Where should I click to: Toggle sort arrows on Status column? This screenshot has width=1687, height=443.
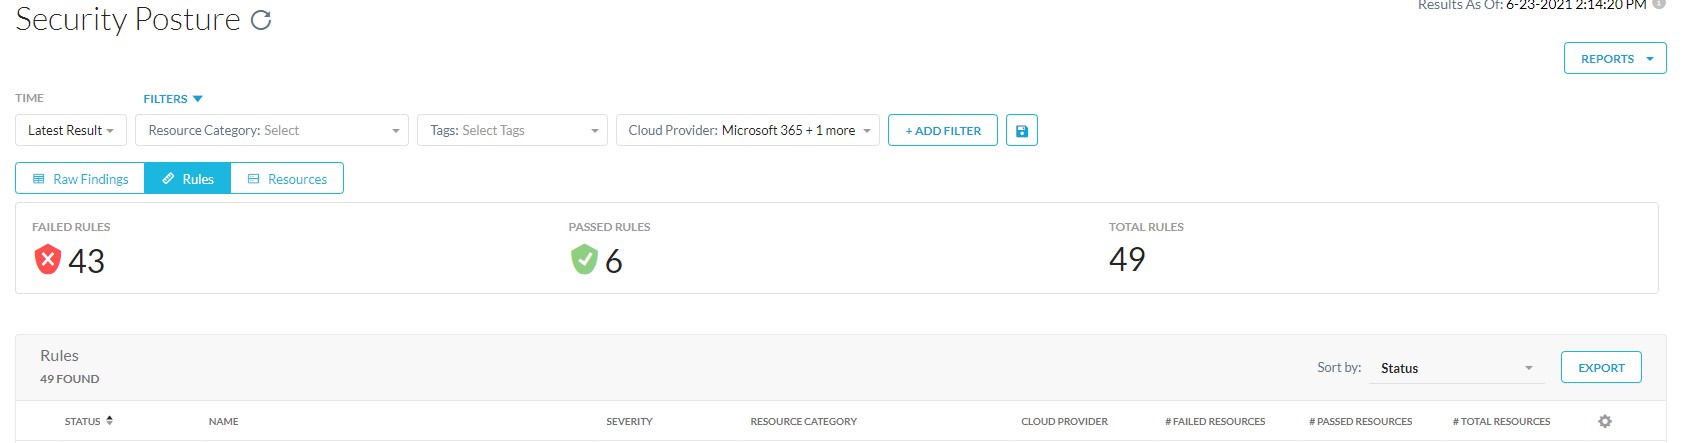coord(109,421)
